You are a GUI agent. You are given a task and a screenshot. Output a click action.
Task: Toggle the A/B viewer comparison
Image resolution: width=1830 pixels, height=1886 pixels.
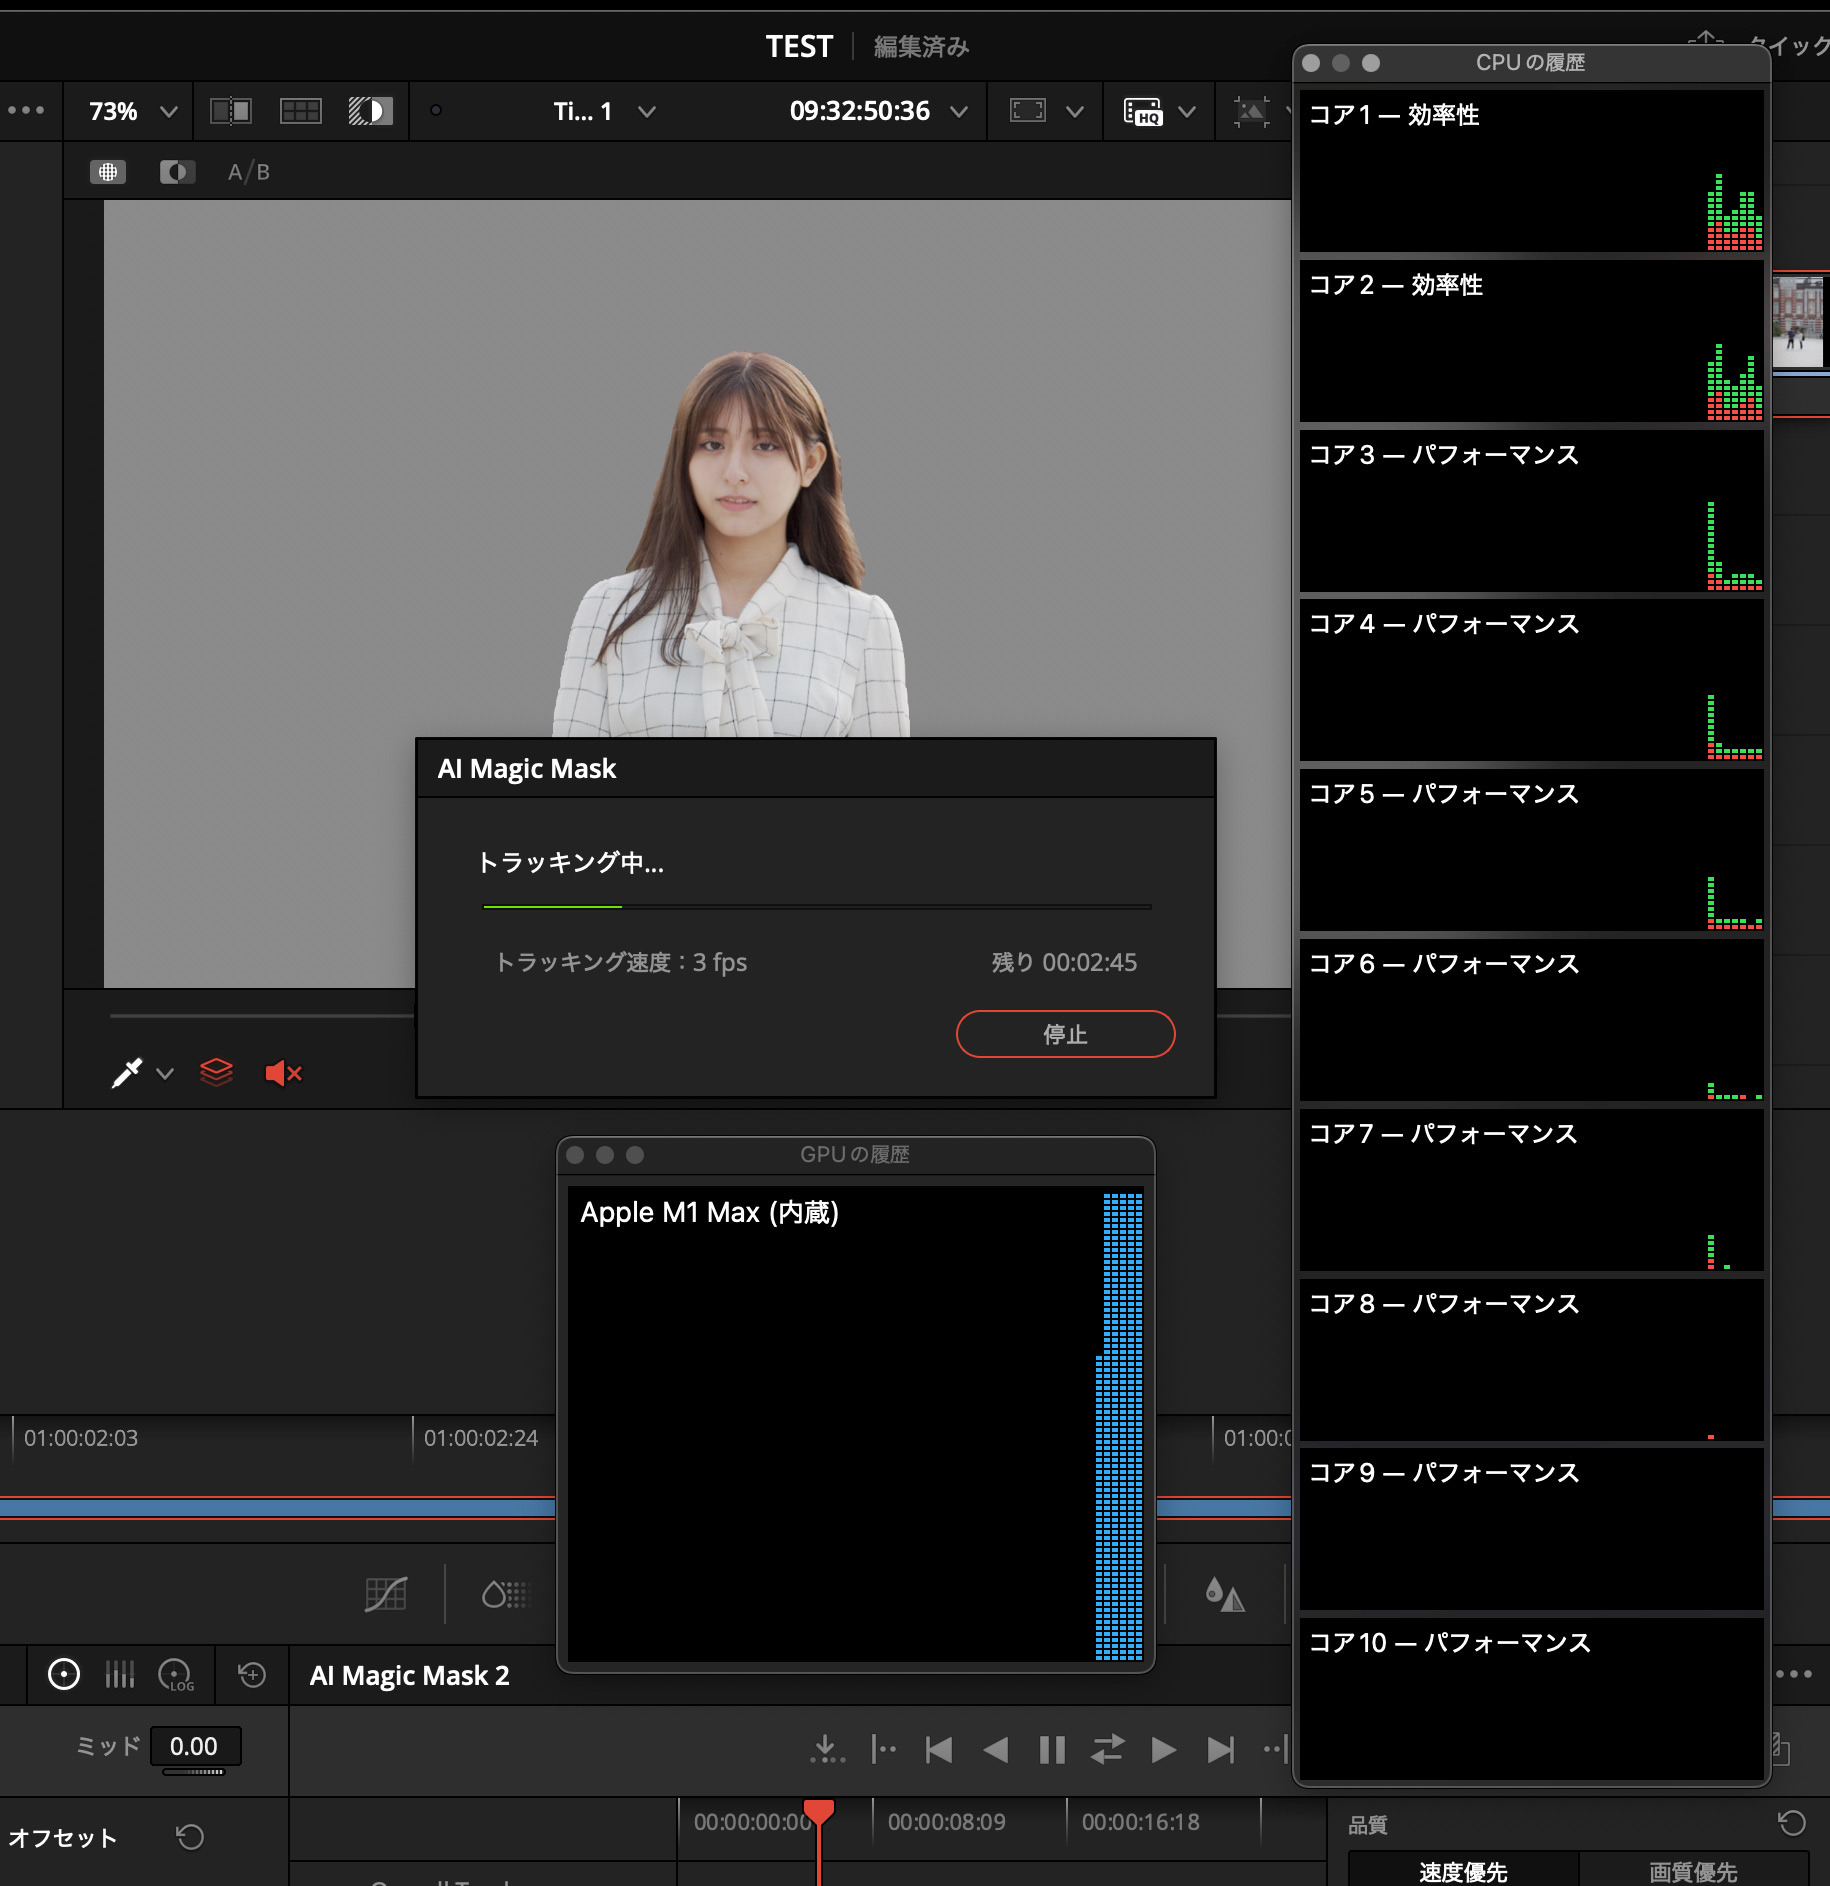[249, 172]
